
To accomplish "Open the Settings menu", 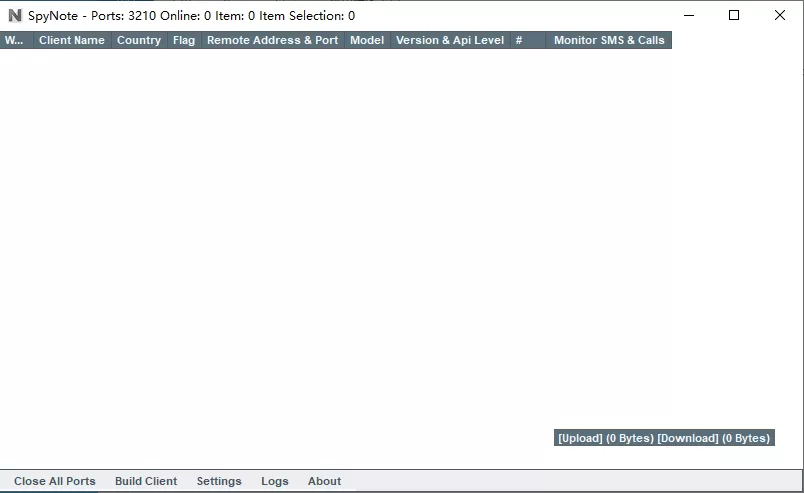I will point(219,481).
